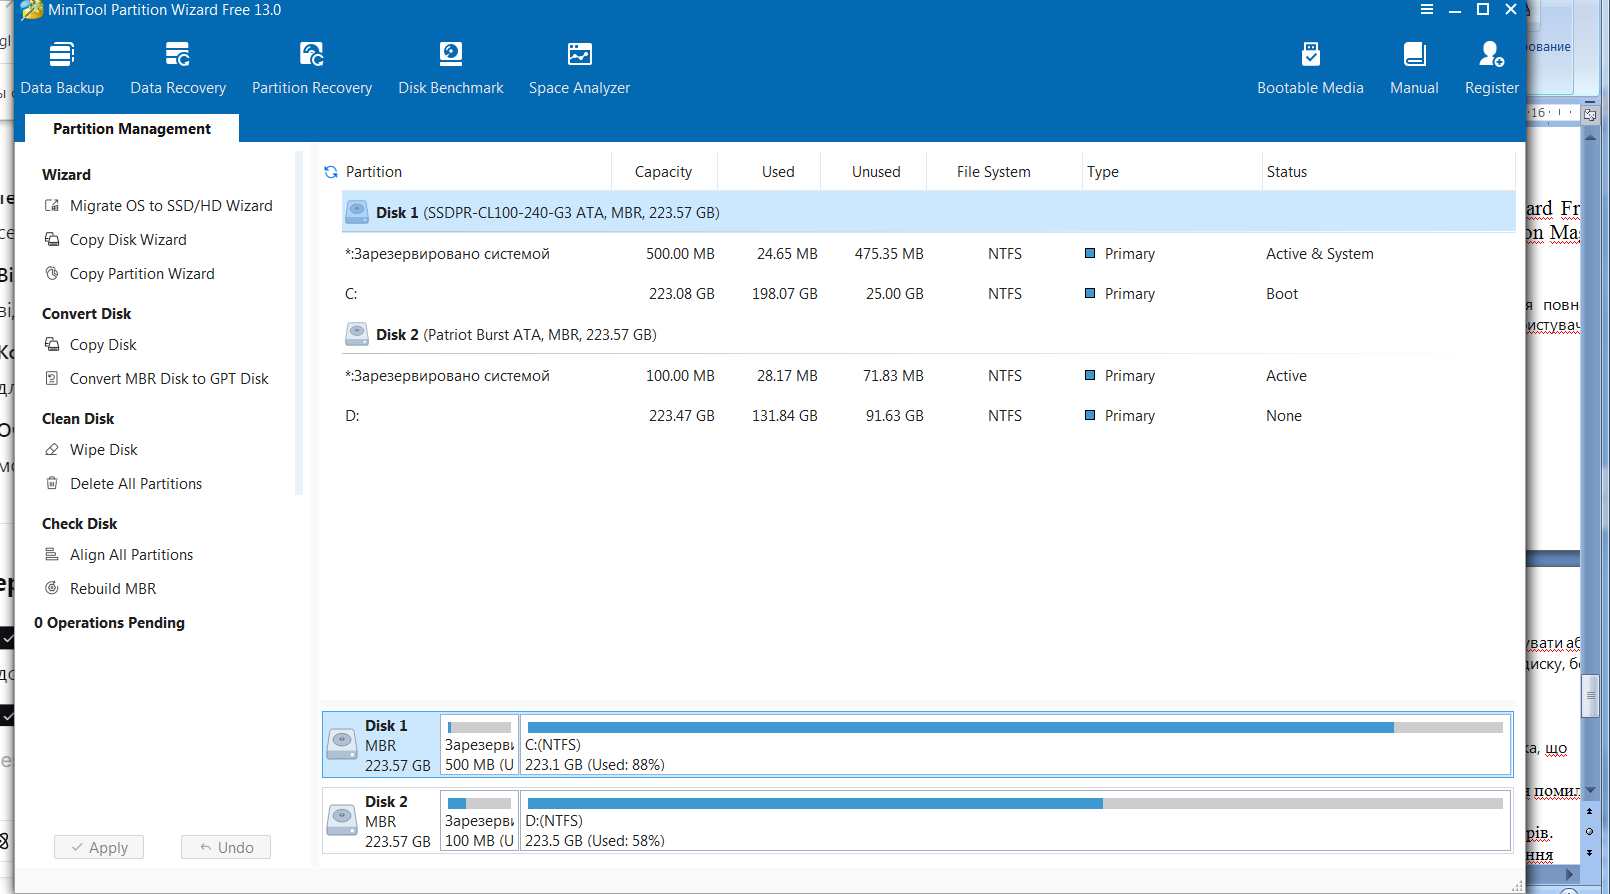Click the Register icon

click(x=1491, y=68)
